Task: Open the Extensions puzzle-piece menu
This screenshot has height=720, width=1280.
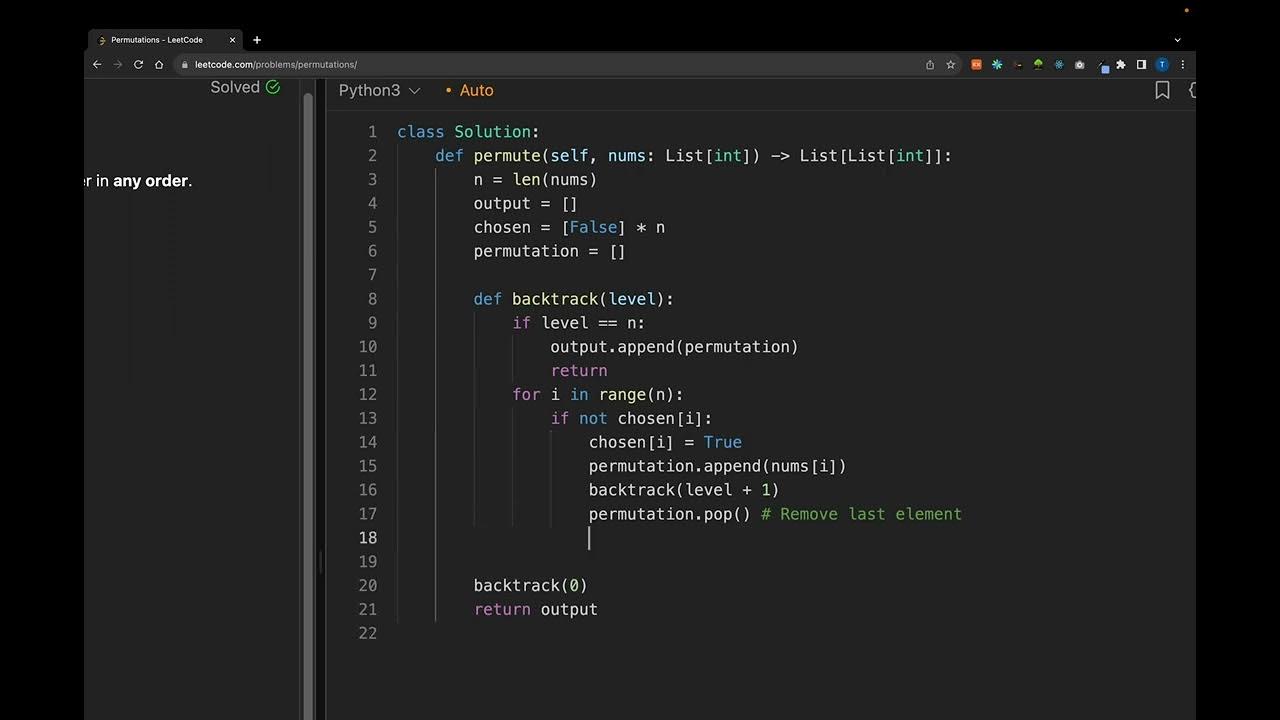Action: click(x=1121, y=64)
